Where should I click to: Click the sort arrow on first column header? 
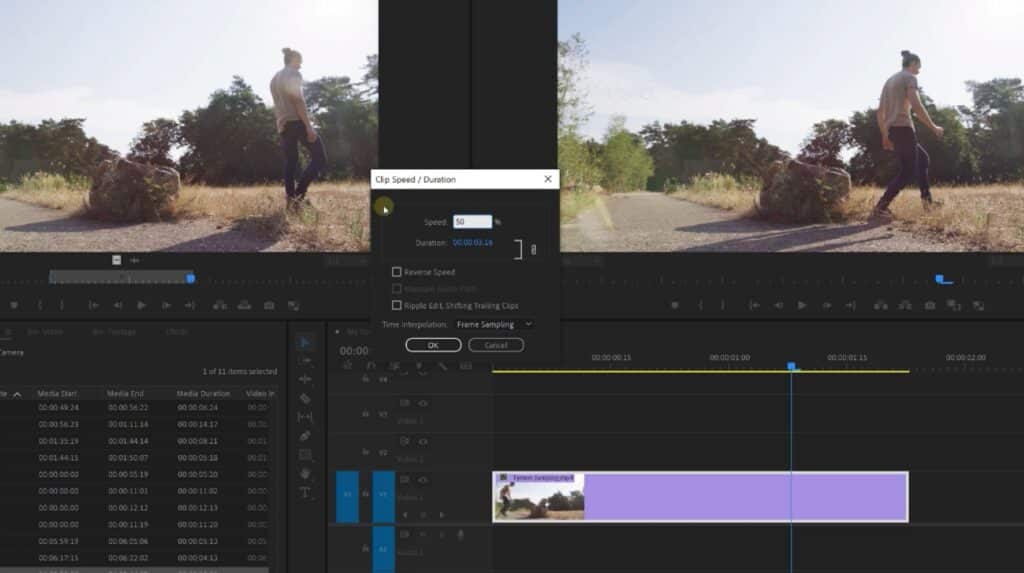(x=16, y=394)
